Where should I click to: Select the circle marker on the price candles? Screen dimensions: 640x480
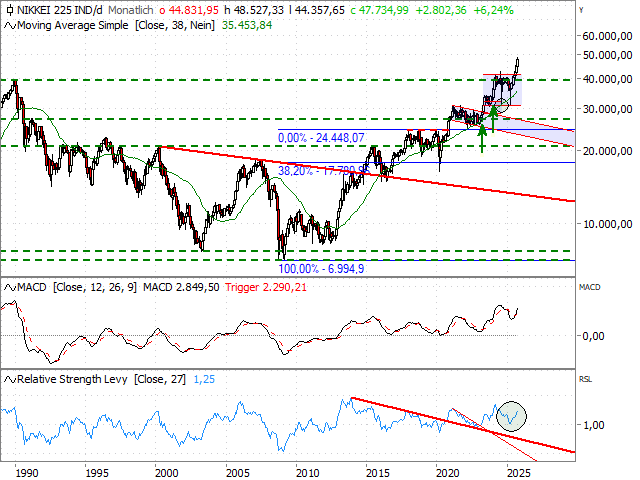(x=502, y=103)
